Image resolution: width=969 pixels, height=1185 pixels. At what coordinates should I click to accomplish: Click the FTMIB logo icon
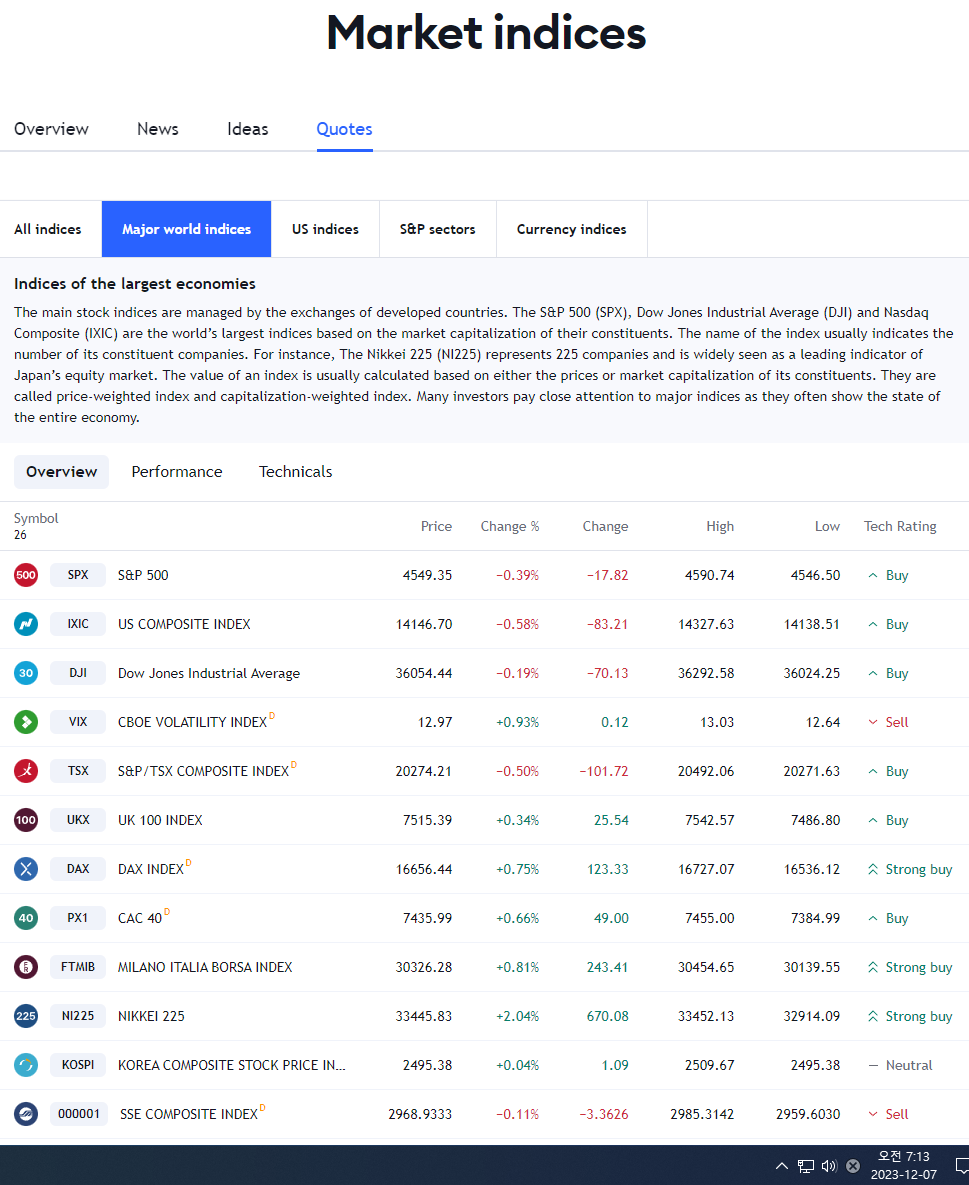pyautogui.click(x=26, y=967)
